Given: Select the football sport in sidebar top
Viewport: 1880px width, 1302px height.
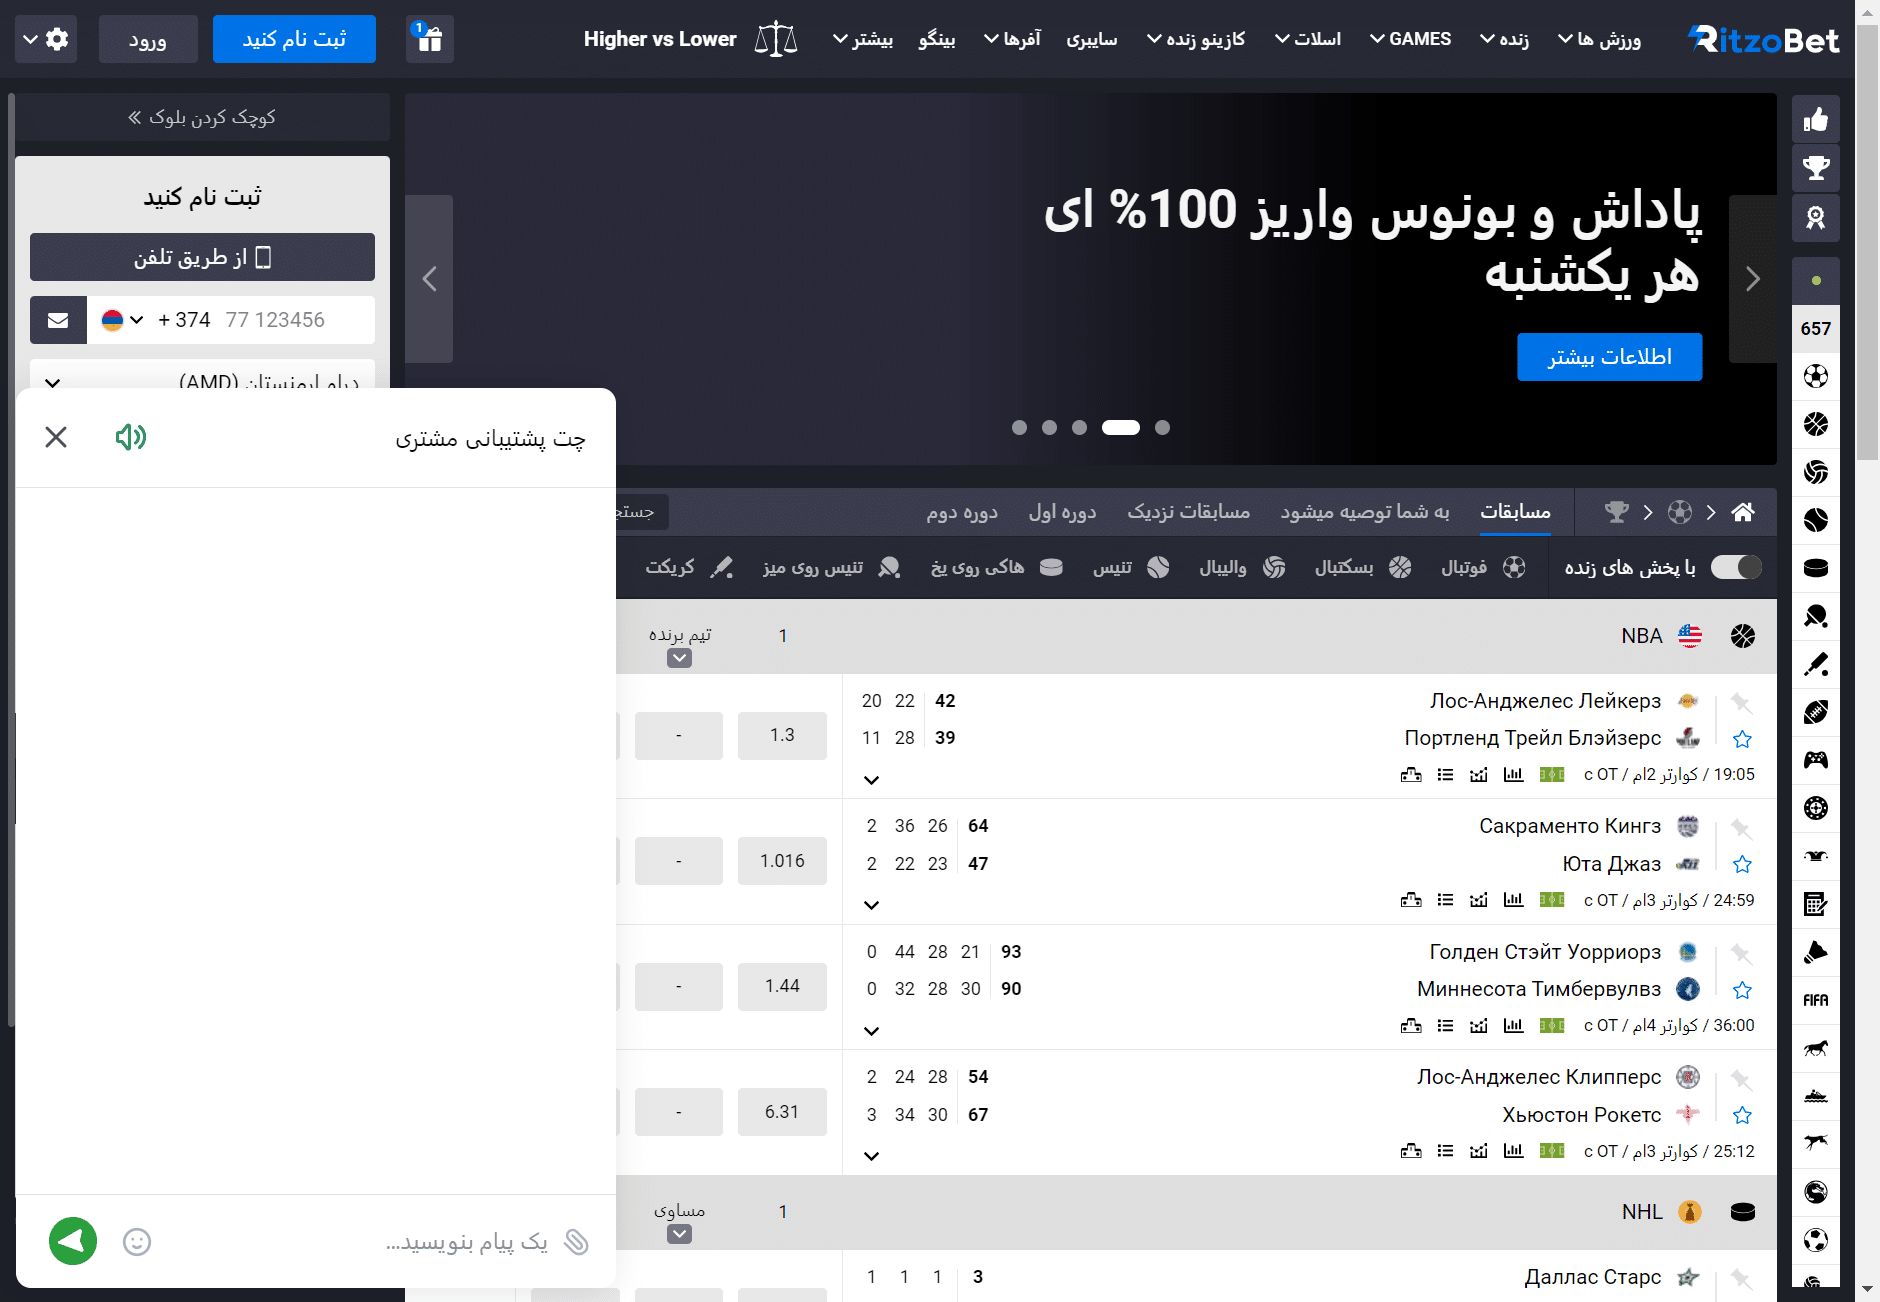Looking at the screenshot, I should [1816, 376].
